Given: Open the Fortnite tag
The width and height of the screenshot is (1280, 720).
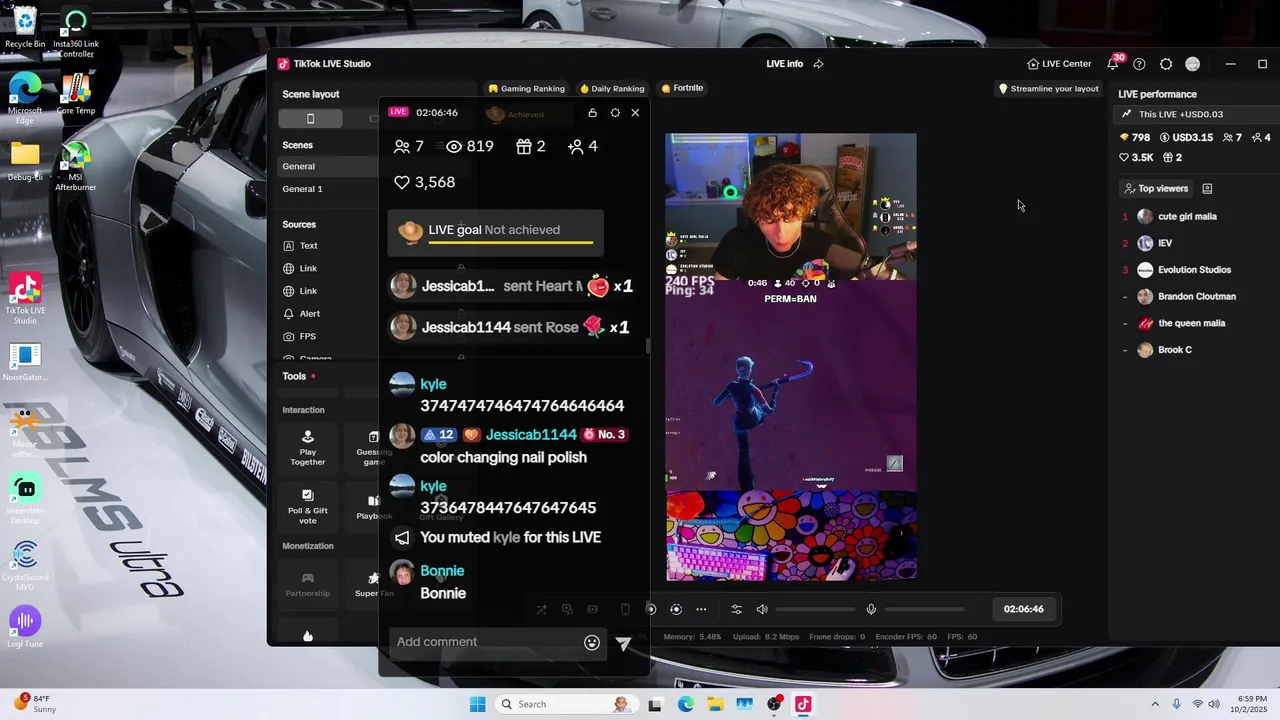Looking at the screenshot, I should [682, 88].
